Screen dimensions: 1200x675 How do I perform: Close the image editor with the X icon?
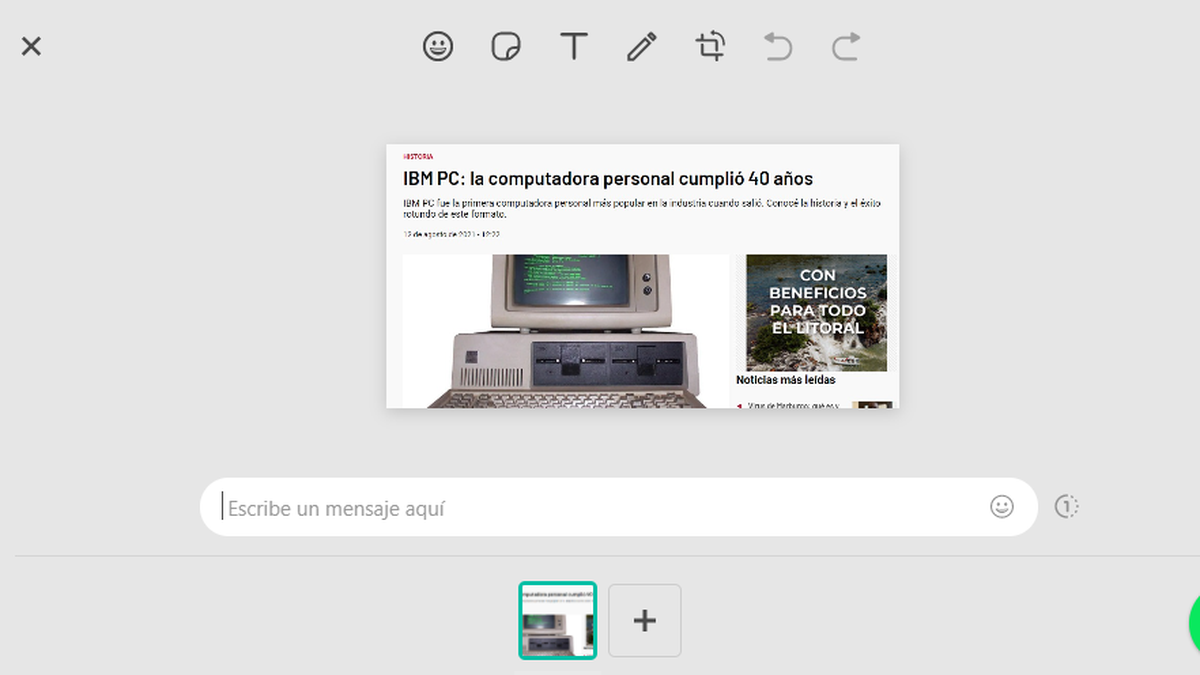tap(31, 46)
